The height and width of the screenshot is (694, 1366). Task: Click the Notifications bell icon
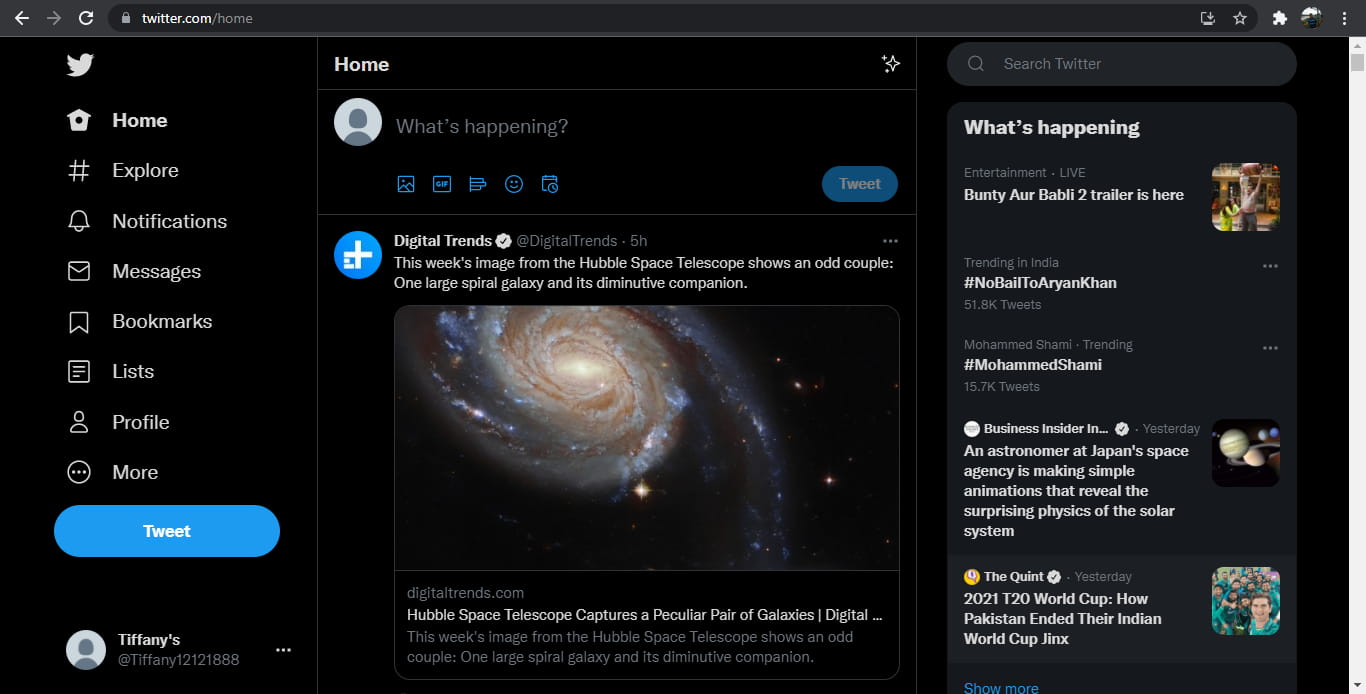(79, 221)
